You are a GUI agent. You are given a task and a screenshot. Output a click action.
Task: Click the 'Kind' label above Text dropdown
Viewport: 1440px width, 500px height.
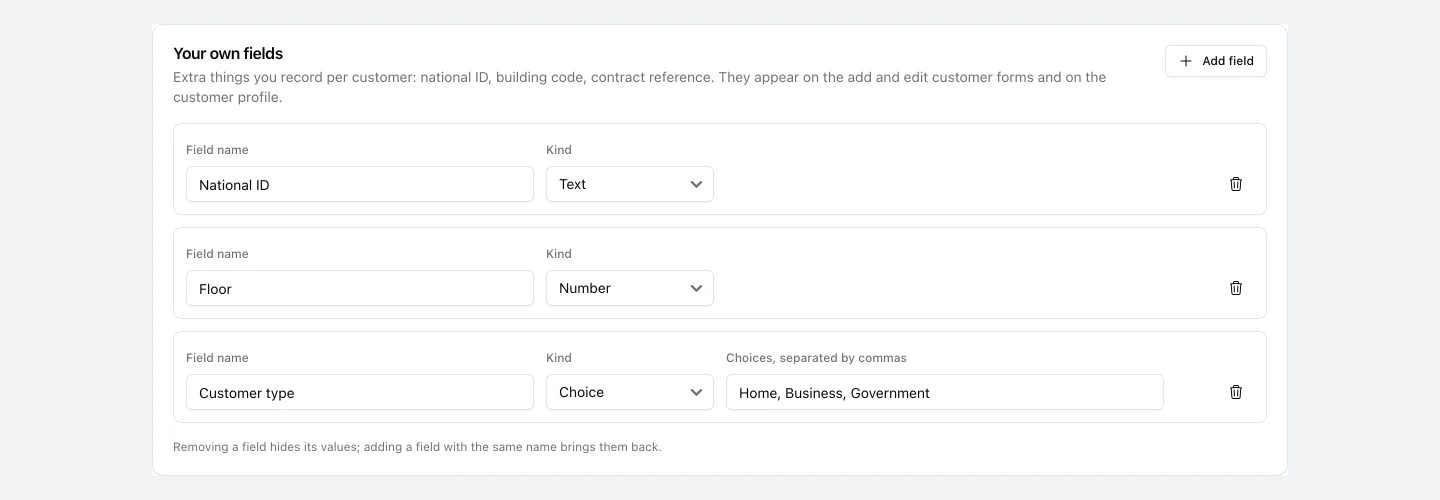[x=559, y=150]
